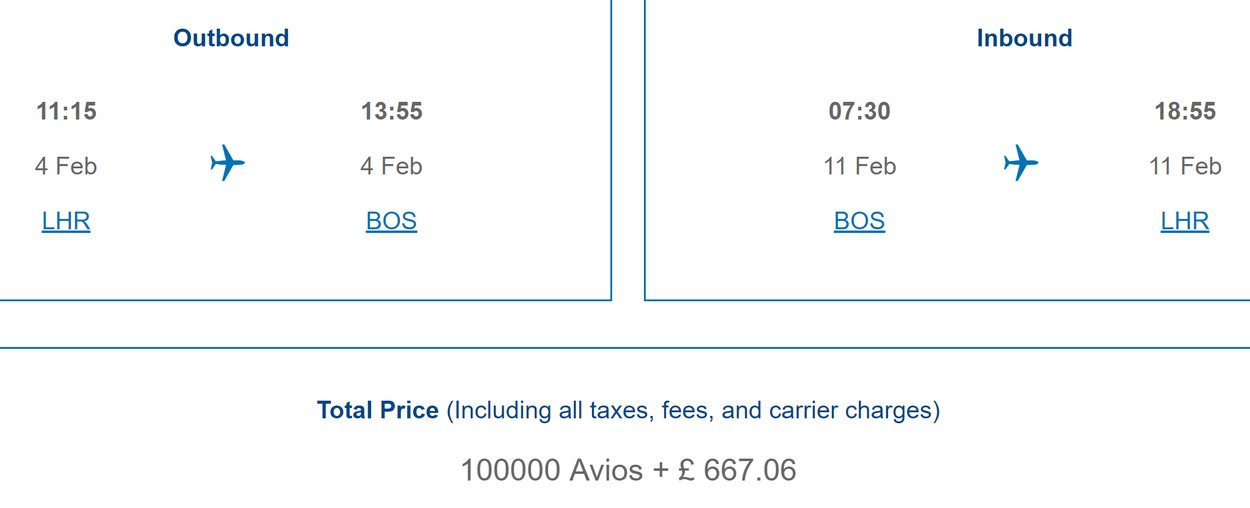This screenshot has width=1250, height=508.
Task: Click the airplane icon in Outbound panel
Action: click(x=228, y=162)
